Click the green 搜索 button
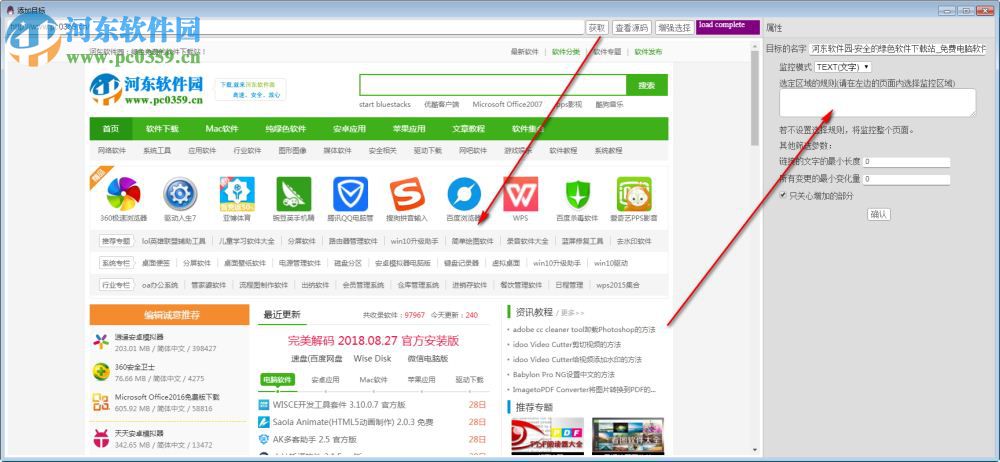The height and width of the screenshot is (462, 1000). pyautogui.click(x=647, y=85)
